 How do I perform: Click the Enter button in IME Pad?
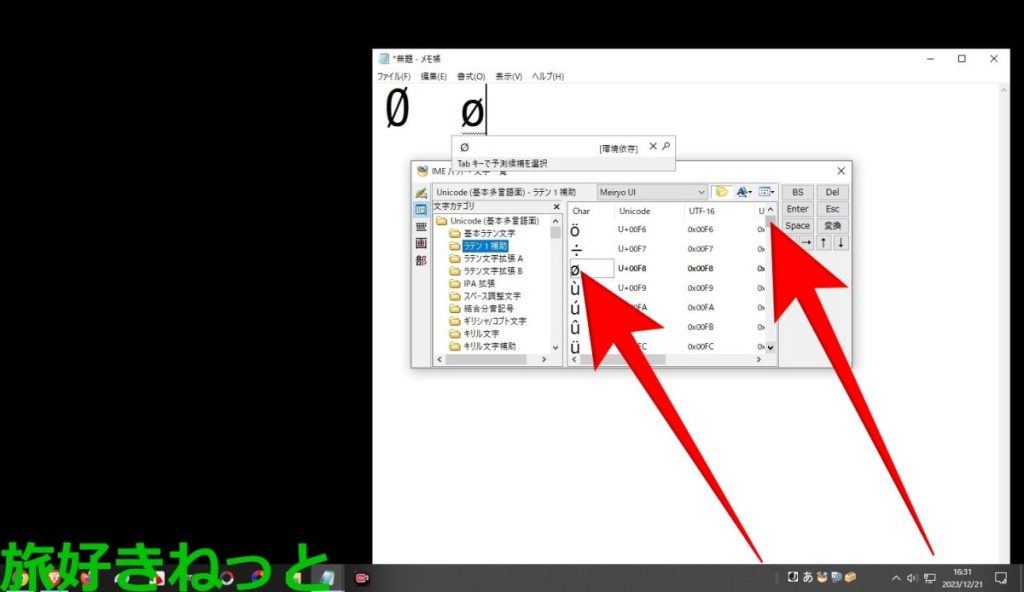[797, 209]
